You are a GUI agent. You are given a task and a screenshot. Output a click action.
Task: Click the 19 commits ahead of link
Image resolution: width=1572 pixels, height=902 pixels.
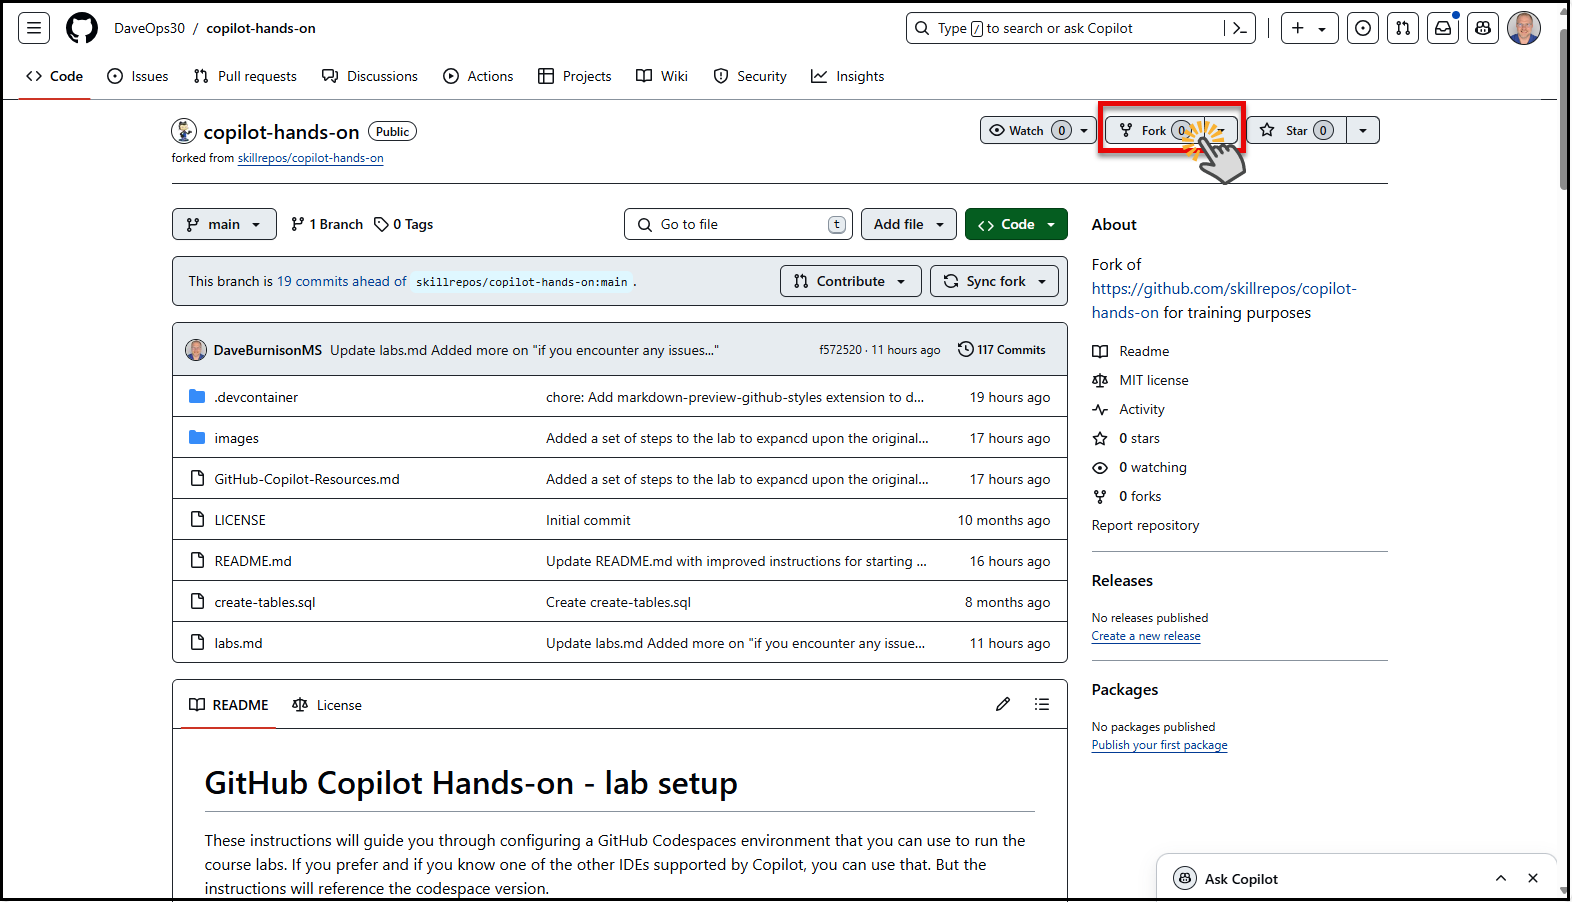(342, 281)
